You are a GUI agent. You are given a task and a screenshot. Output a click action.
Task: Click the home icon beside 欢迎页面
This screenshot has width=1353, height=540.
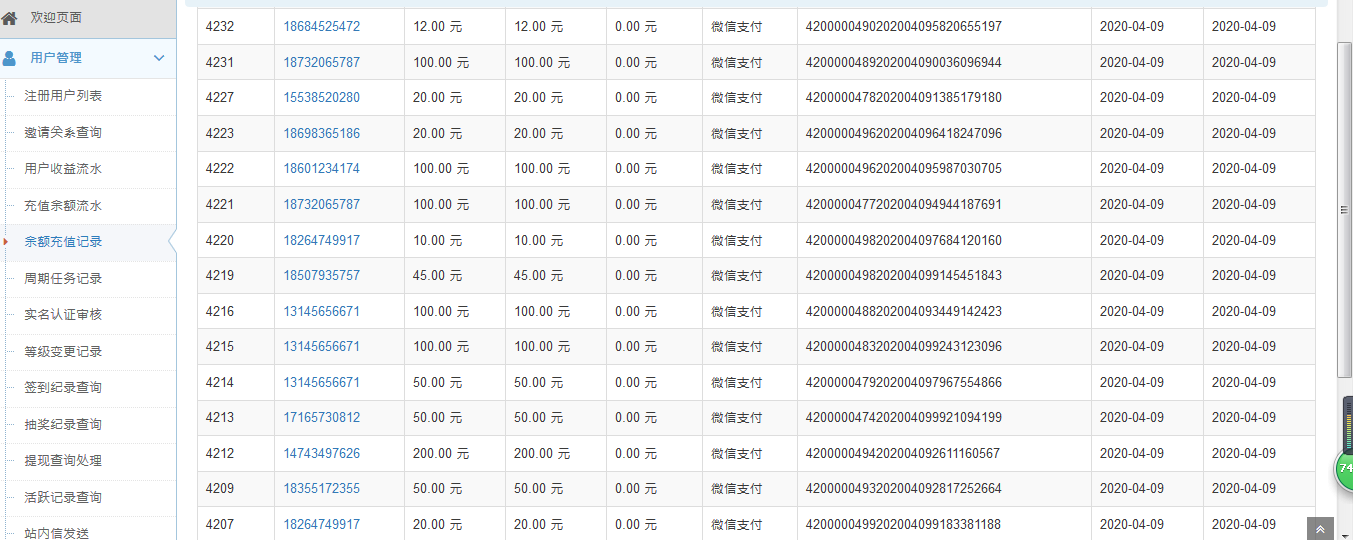pos(10,18)
